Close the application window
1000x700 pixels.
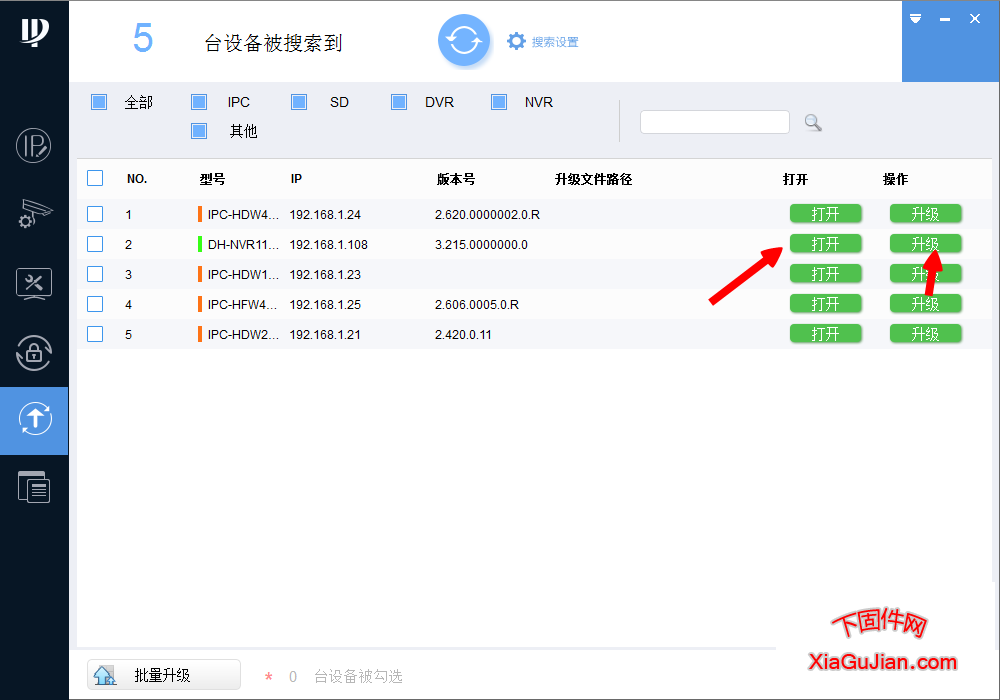(974, 18)
